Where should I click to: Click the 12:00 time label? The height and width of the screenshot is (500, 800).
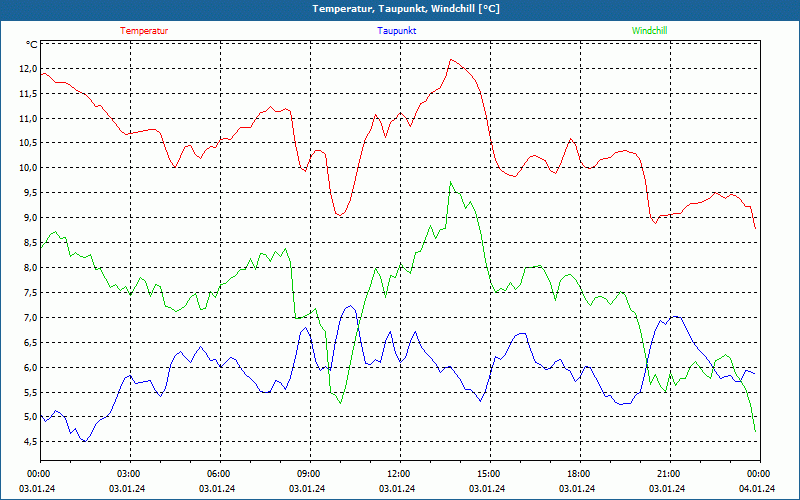pos(400,473)
